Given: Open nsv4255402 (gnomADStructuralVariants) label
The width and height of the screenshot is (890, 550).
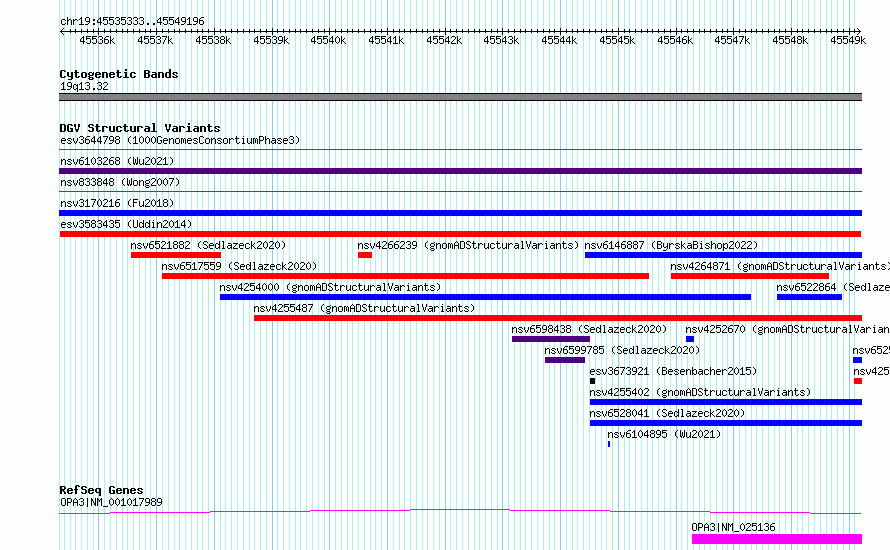Looking at the screenshot, I should 700,392.
